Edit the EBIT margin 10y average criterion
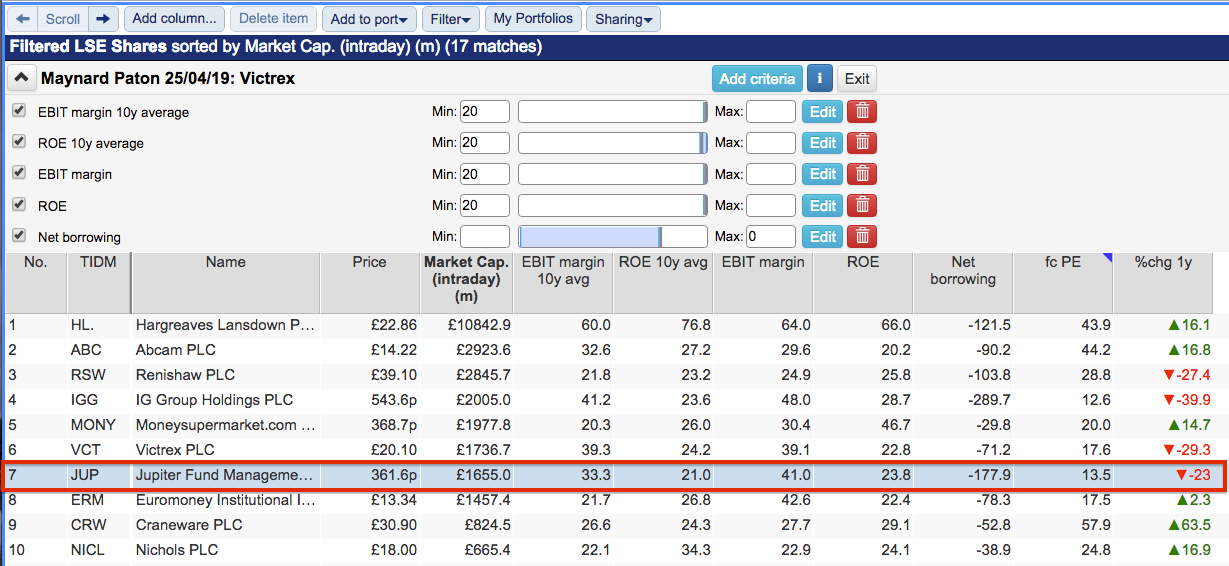The height and width of the screenshot is (566, 1229). [x=823, y=112]
